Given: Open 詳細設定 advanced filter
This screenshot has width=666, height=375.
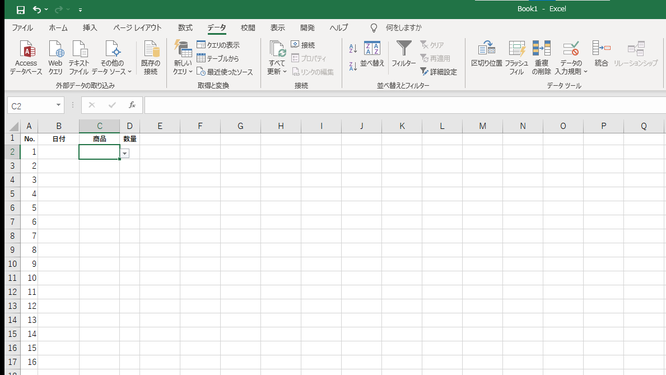Looking at the screenshot, I should point(438,72).
